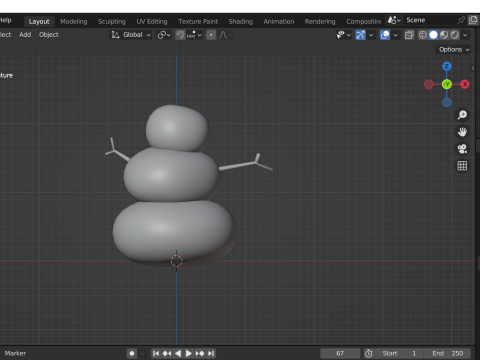Viewport: 480px width, 360px height.
Task: Open the timeline Marker menu
Action: pos(15,353)
